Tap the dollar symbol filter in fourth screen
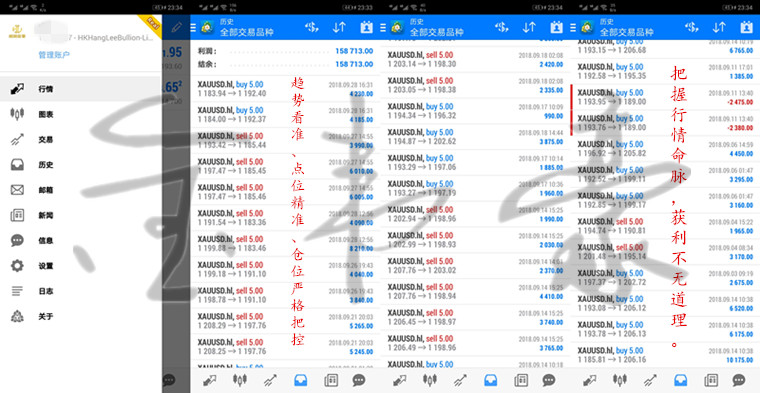 pos(692,28)
